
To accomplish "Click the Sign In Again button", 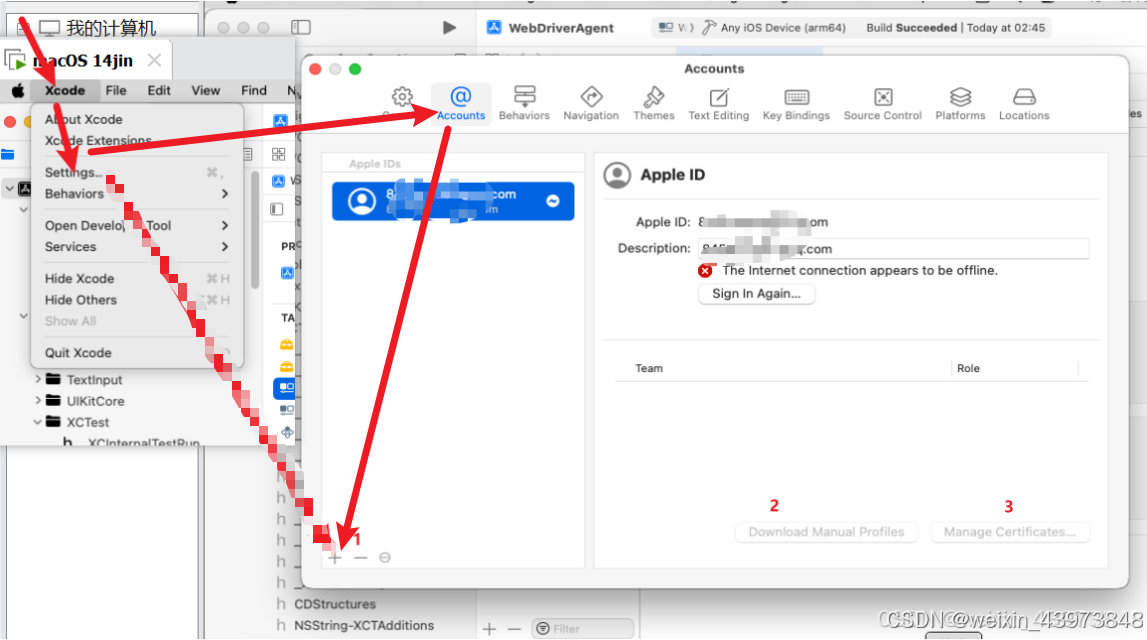I will click(x=756, y=293).
